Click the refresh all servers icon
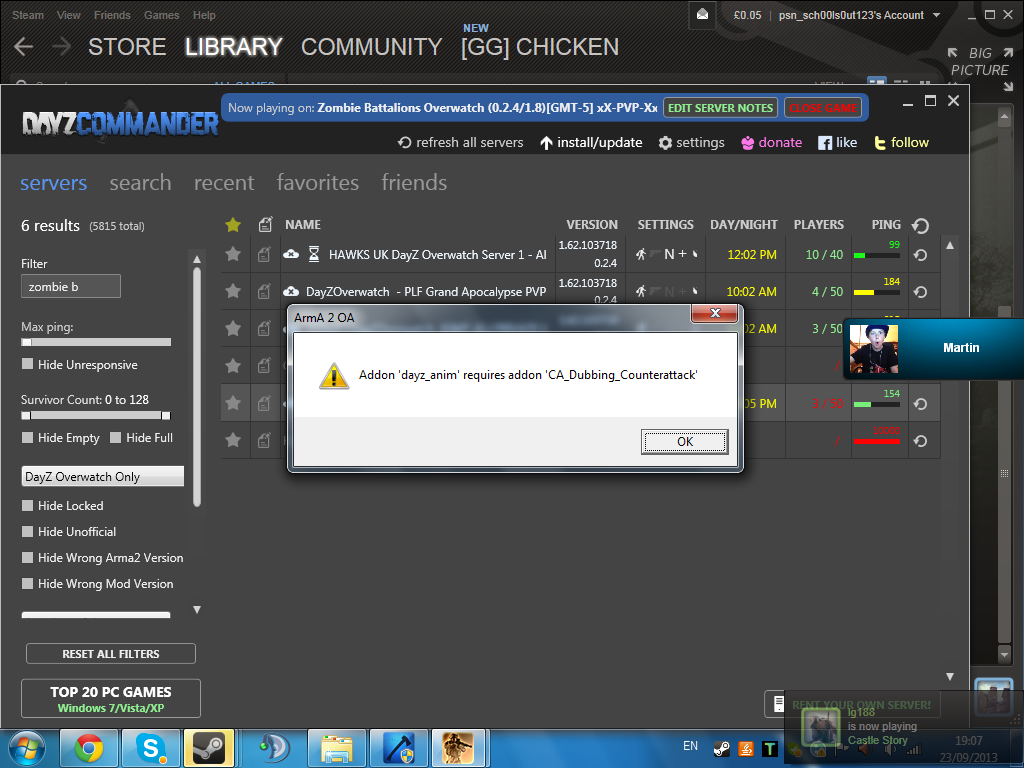The image size is (1024, 768). (405, 143)
